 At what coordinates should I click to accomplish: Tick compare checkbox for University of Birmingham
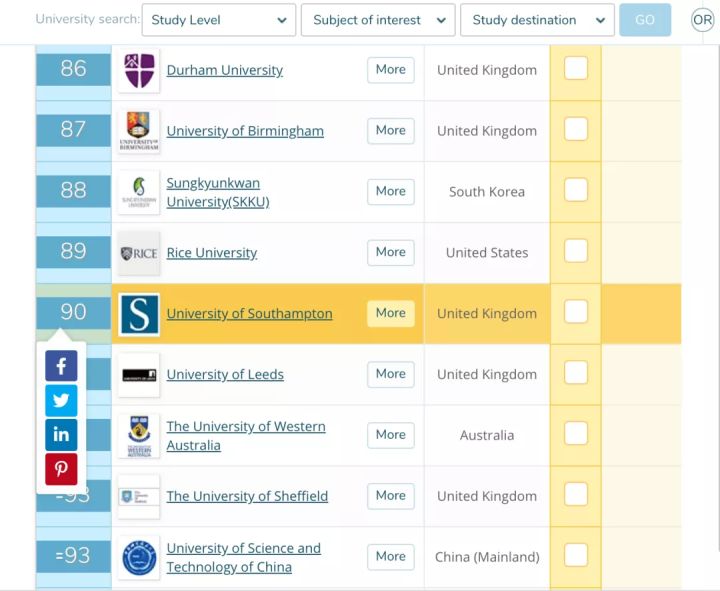[x=576, y=129]
